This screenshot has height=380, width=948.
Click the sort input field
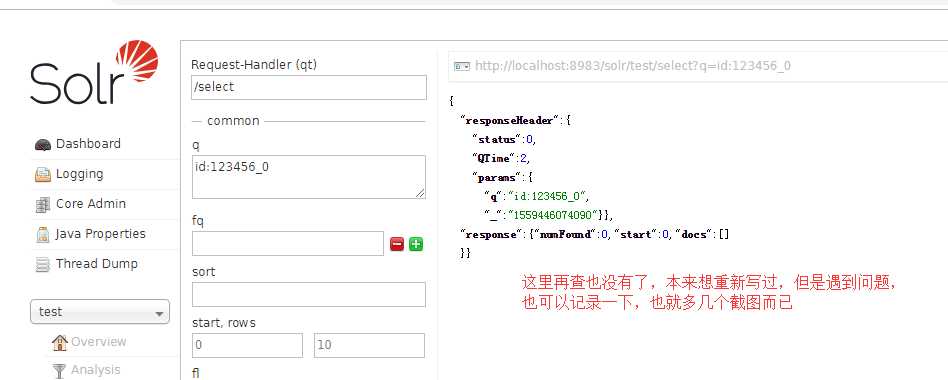[x=308, y=294]
